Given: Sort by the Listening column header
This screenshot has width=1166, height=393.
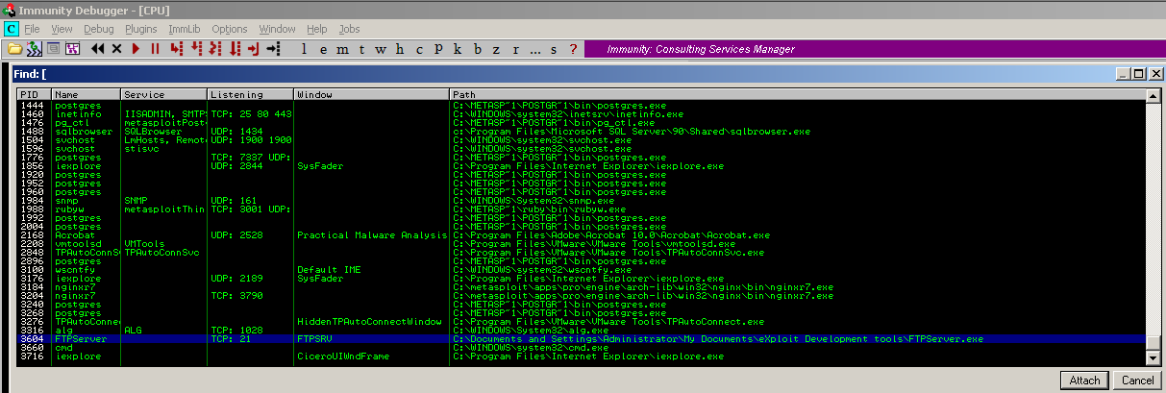Looking at the screenshot, I should click(251, 95).
